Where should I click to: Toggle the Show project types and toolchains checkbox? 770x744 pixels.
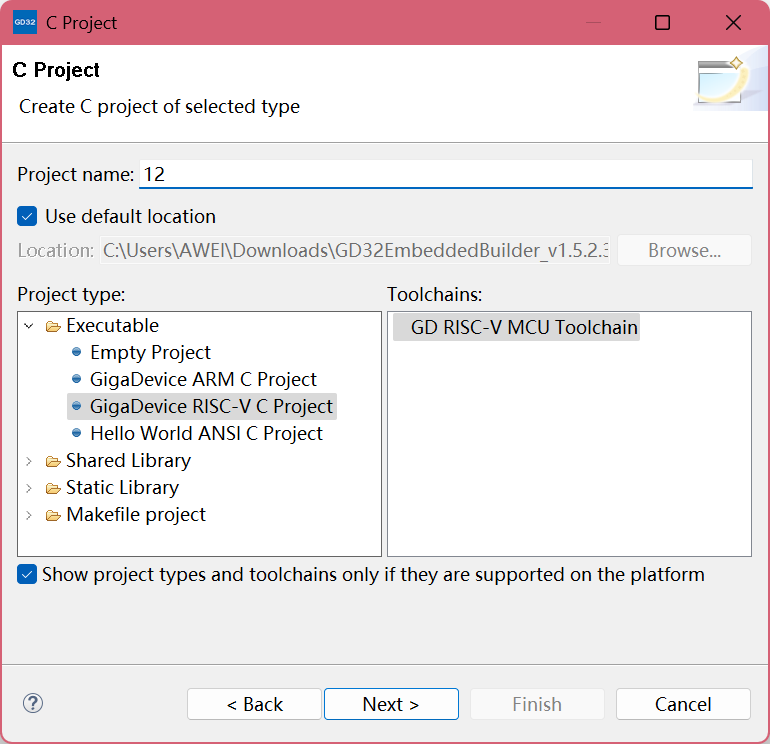(28, 575)
